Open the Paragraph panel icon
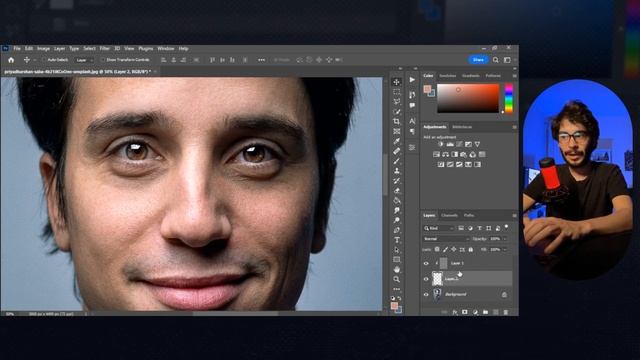This screenshot has height=360, width=640. (412, 131)
